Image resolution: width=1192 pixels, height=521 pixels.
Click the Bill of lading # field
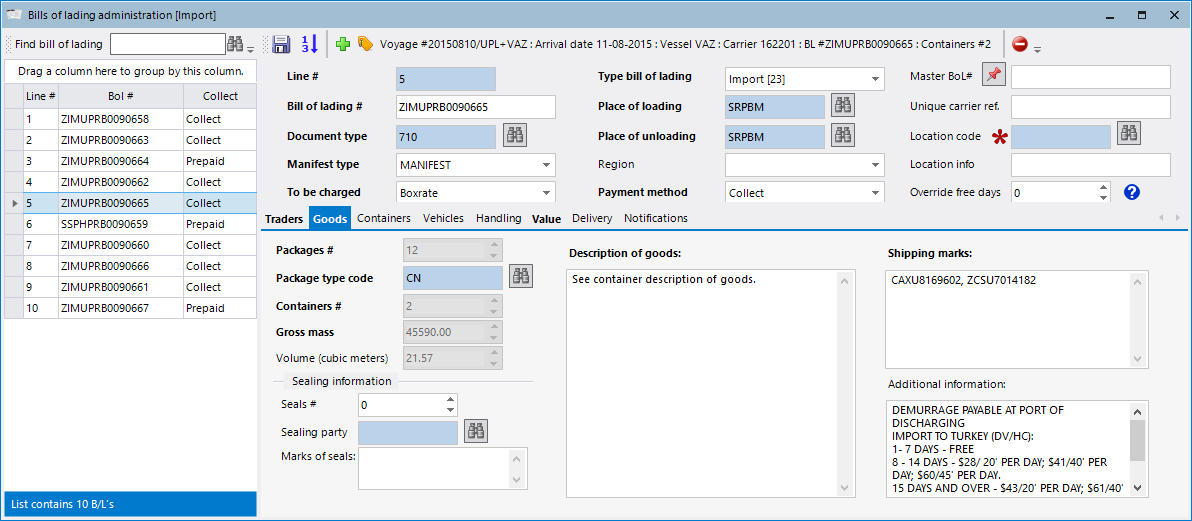point(476,107)
